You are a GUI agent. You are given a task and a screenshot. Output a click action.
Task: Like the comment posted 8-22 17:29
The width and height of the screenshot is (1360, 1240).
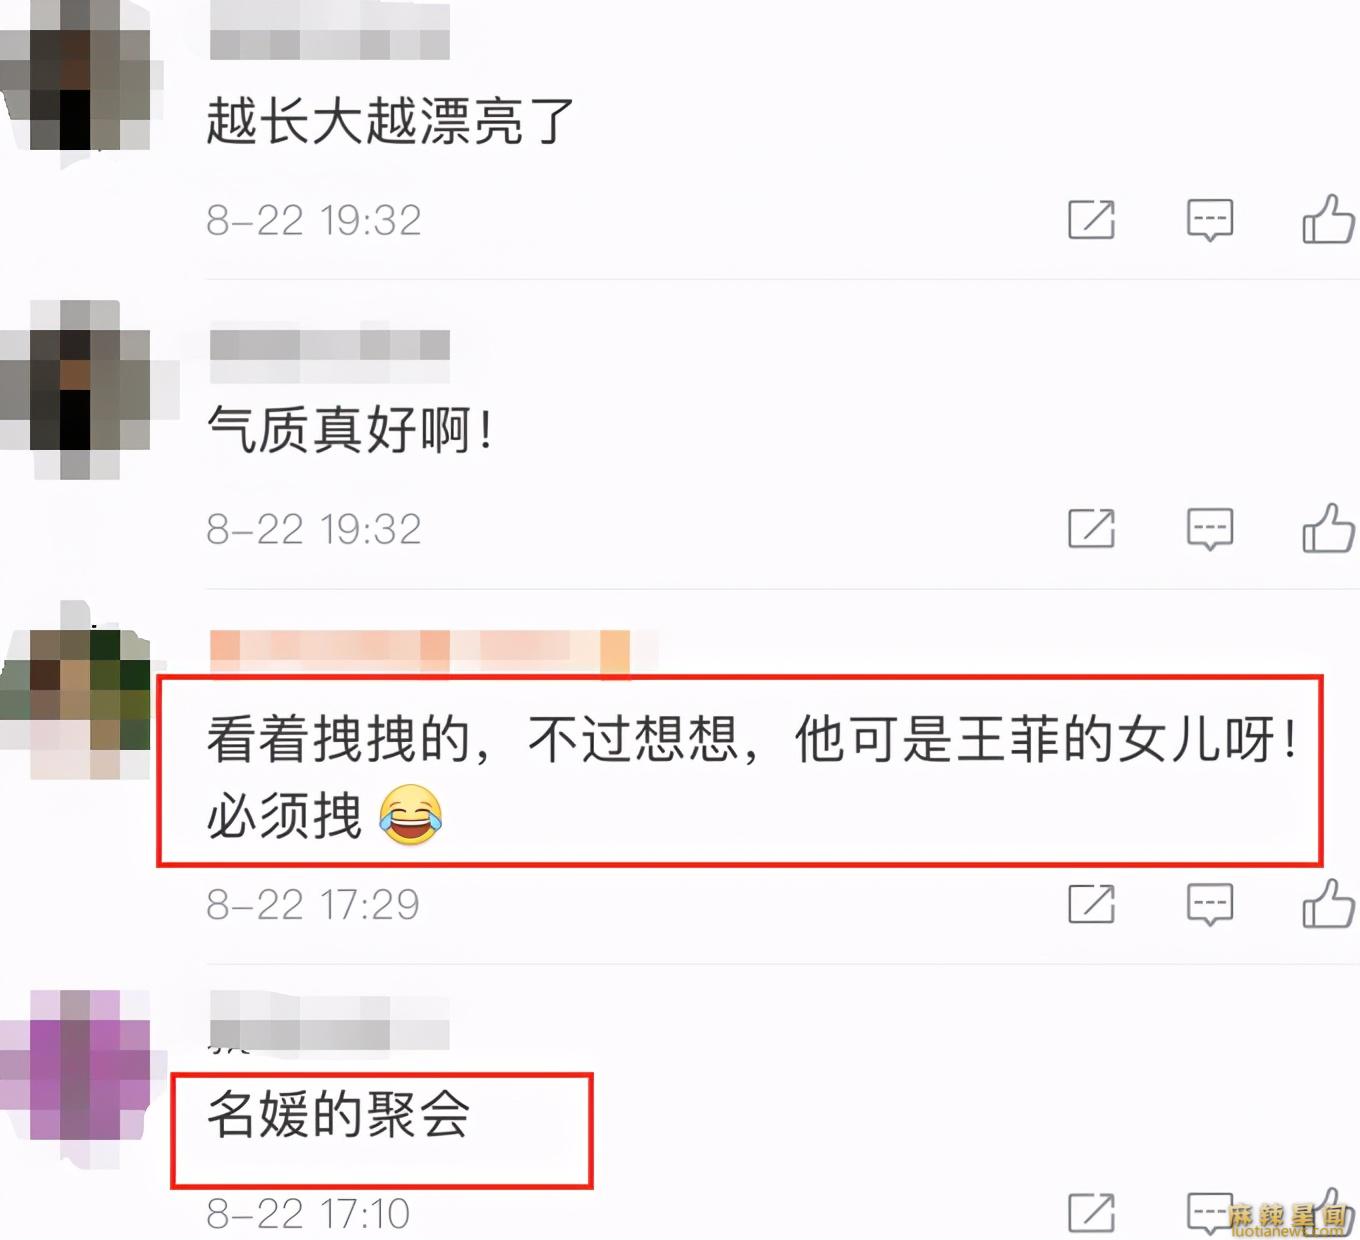(1328, 904)
